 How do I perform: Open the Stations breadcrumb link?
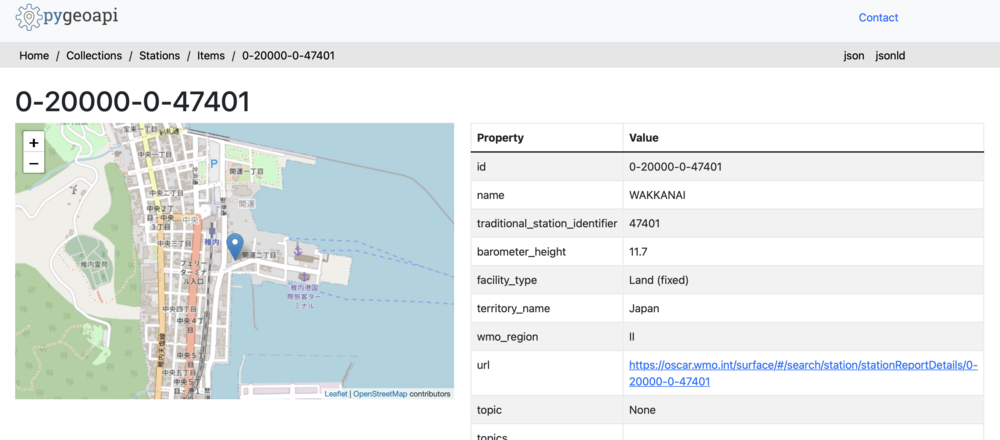(159, 56)
